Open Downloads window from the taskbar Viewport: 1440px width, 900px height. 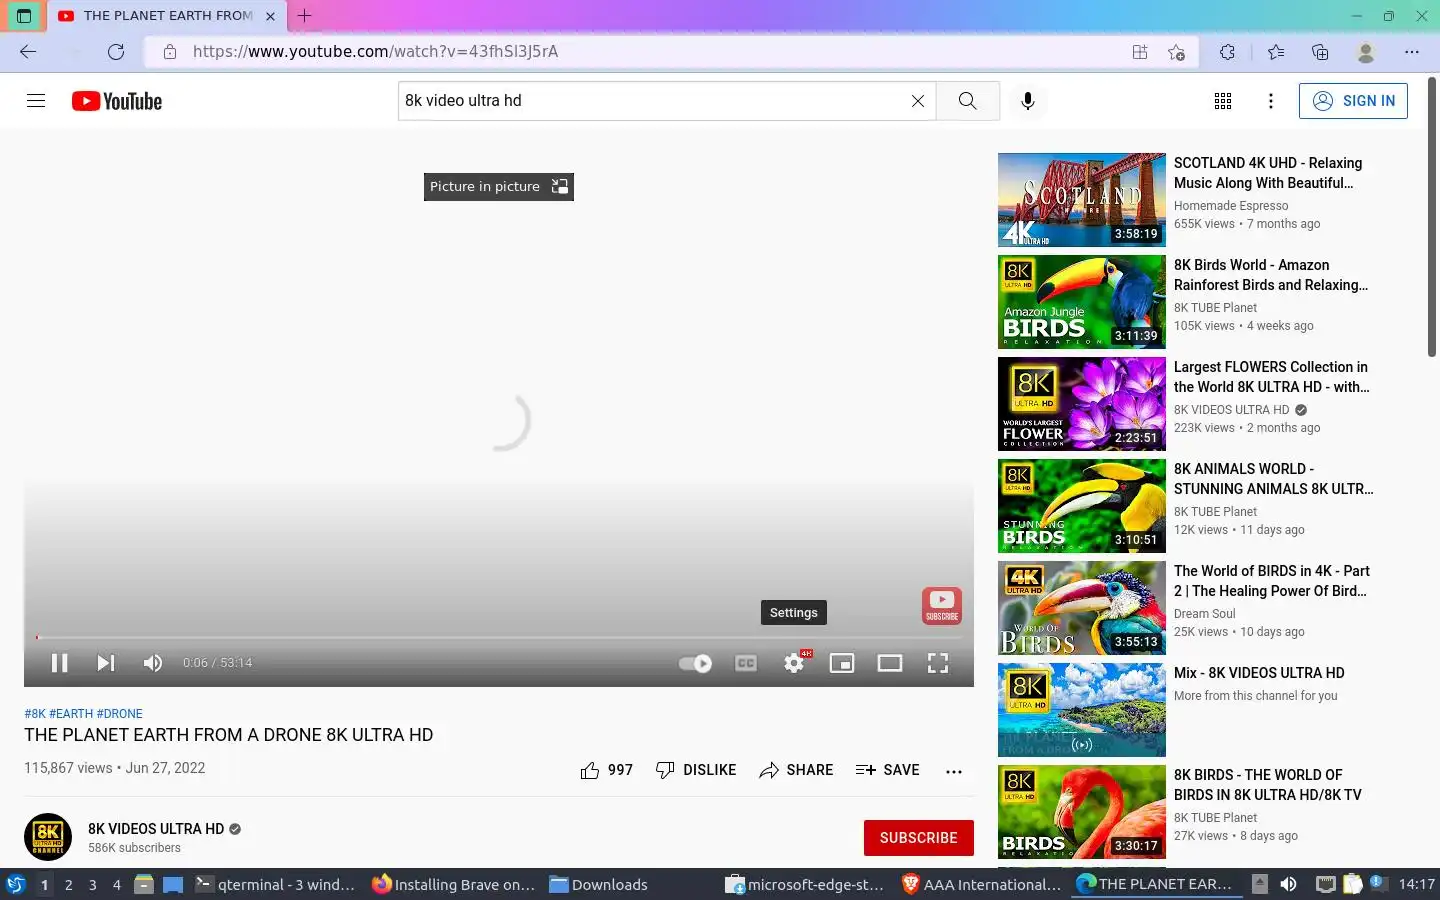point(598,884)
